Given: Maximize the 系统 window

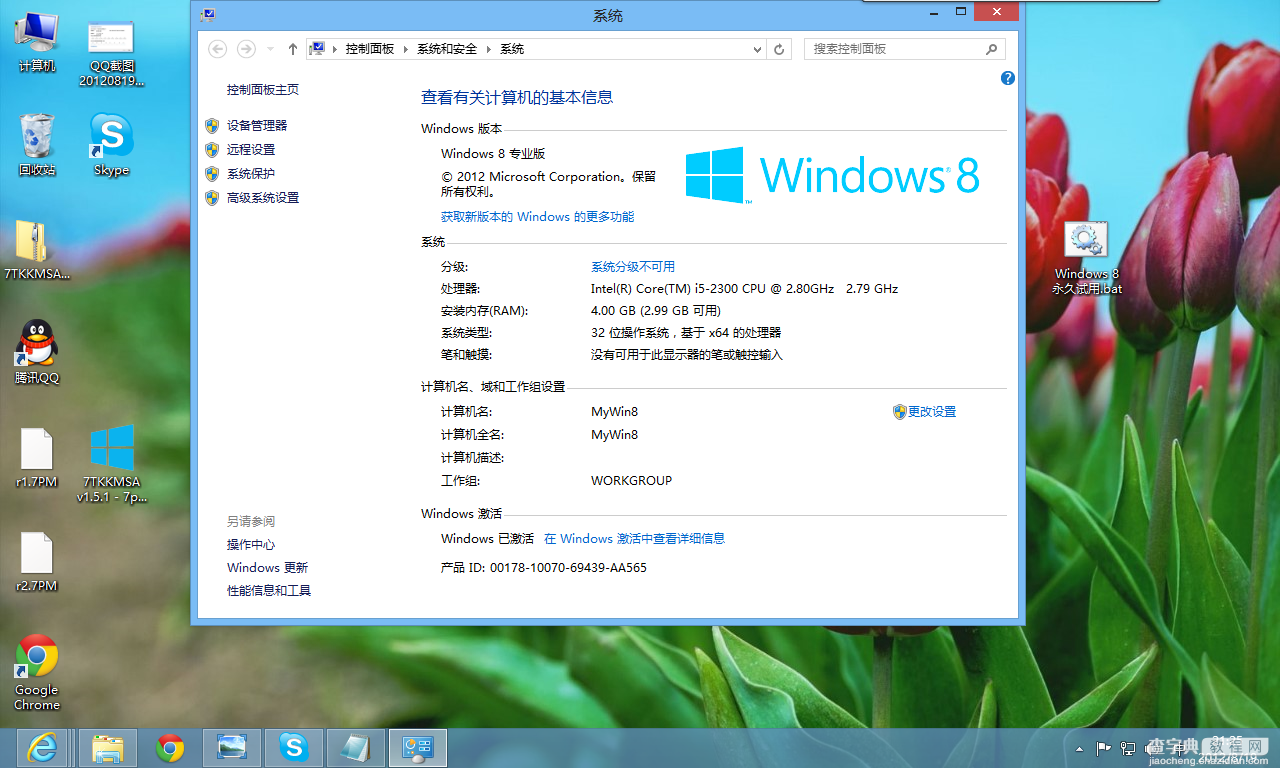Looking at the screenshot, I should [961, 11].
